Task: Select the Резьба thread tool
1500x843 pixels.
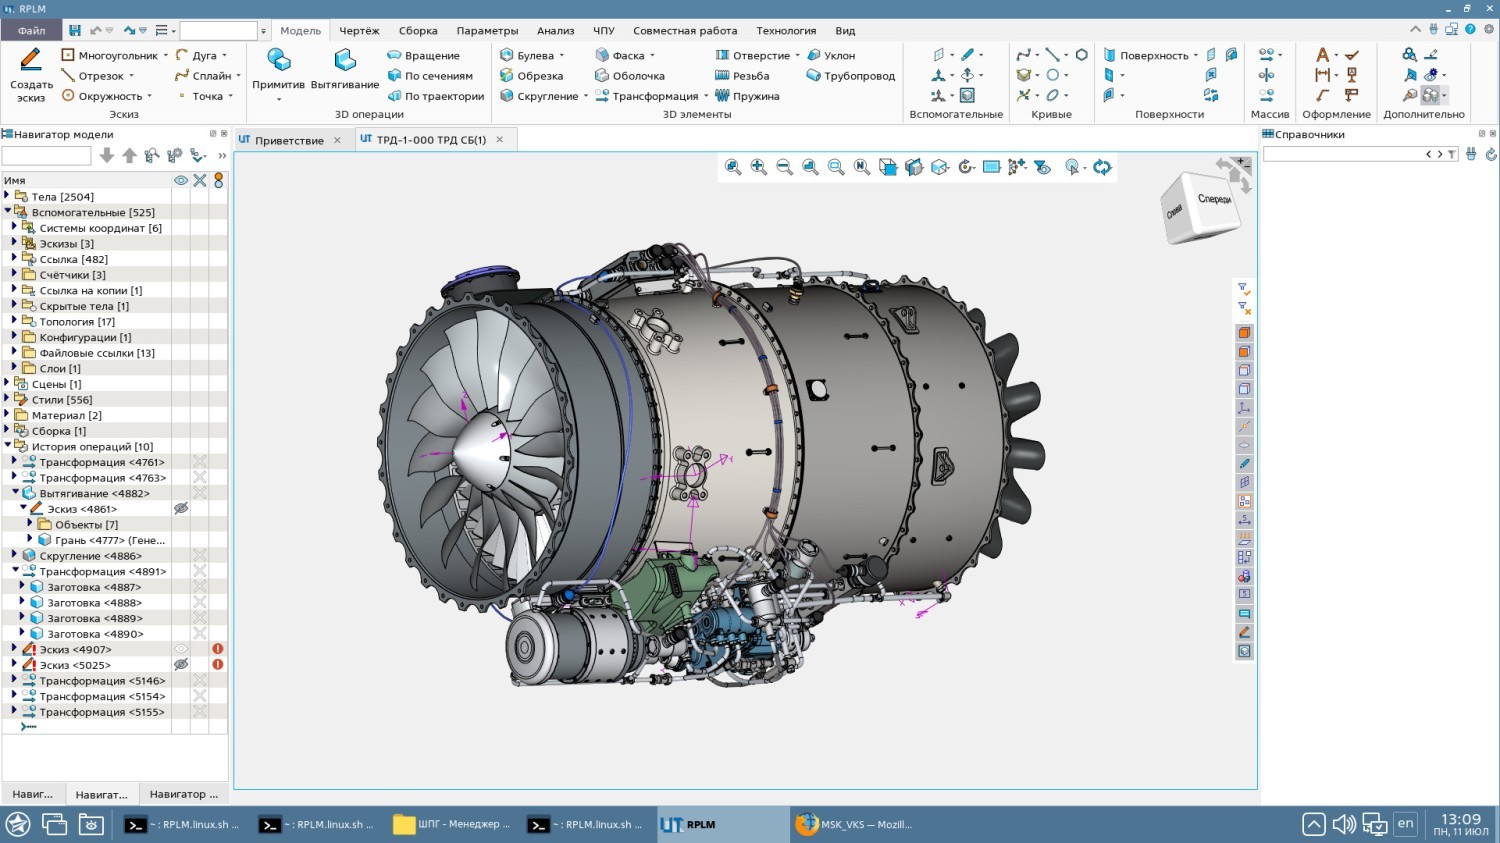Action: (742, 76)
